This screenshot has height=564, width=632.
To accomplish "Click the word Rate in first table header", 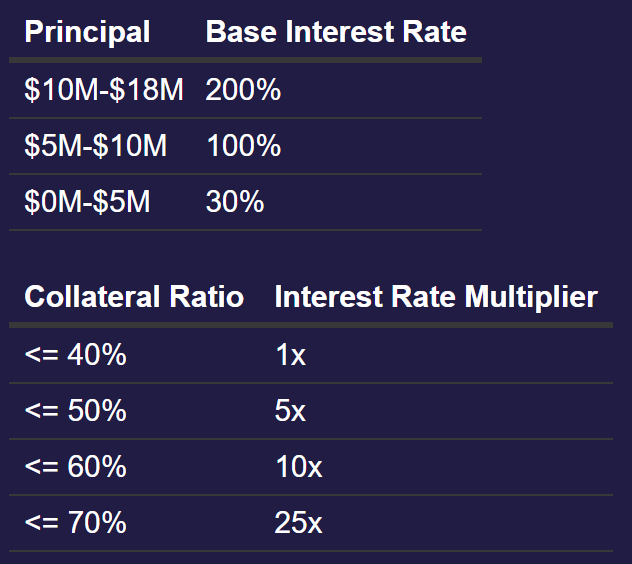I will click(x=433, y=32).
